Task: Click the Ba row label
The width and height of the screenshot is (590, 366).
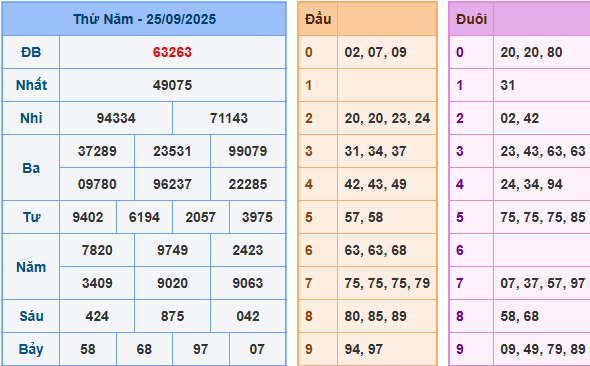Action: click(x=31, y=168)
